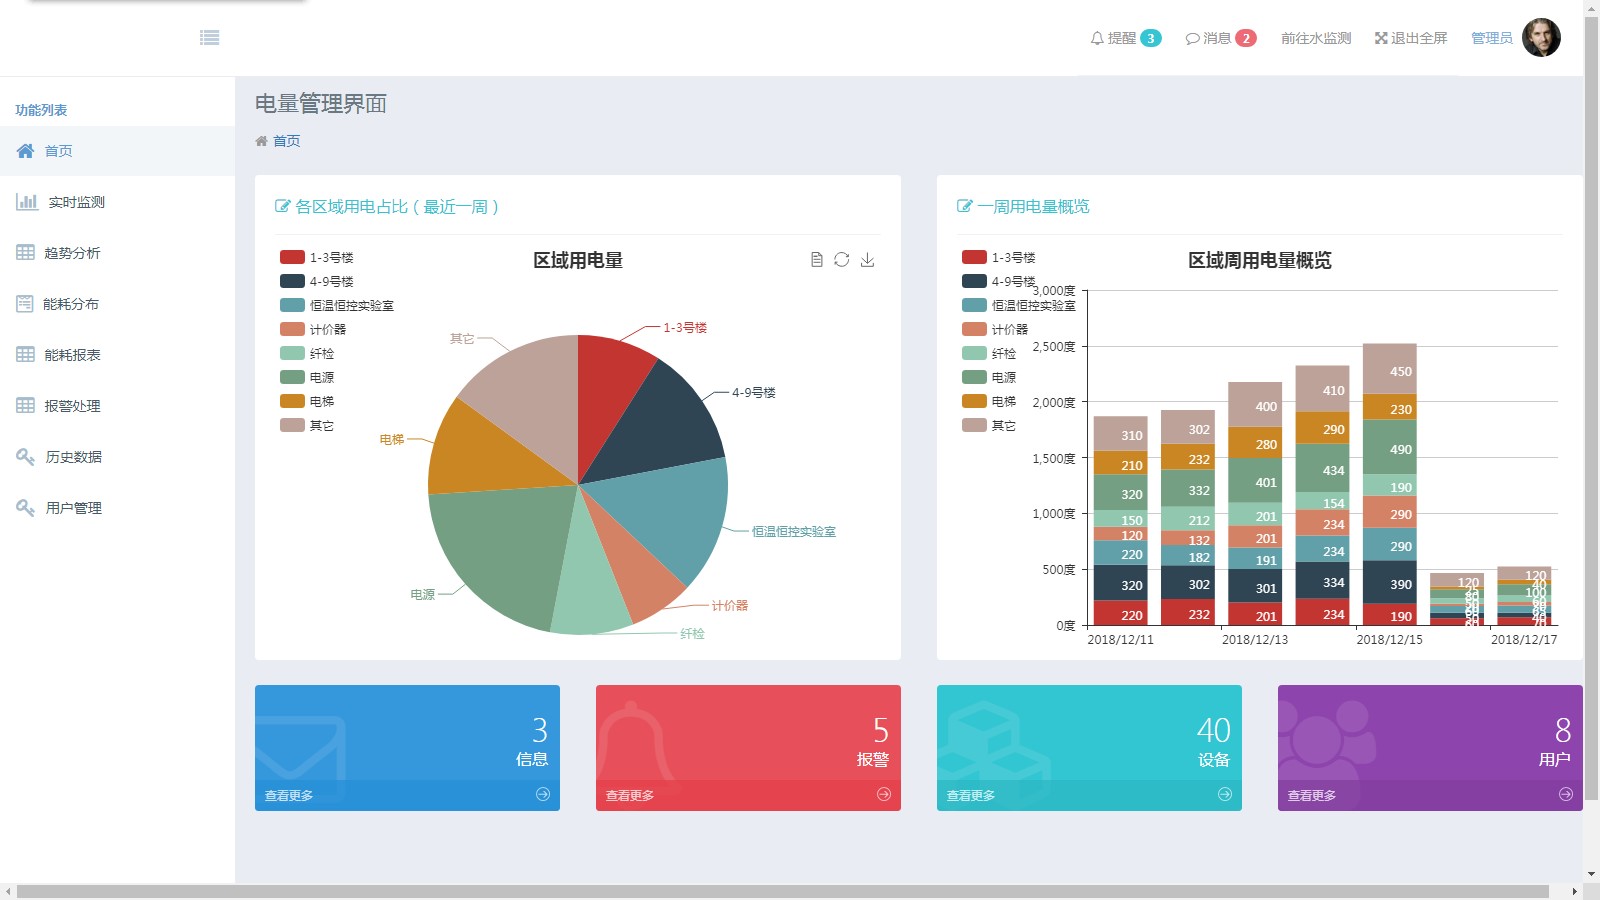Image resolution: width=1600 pixels, height=900 pixels.
Task: Toggle pie legend 4-9号楼
Action: point(317,281)
